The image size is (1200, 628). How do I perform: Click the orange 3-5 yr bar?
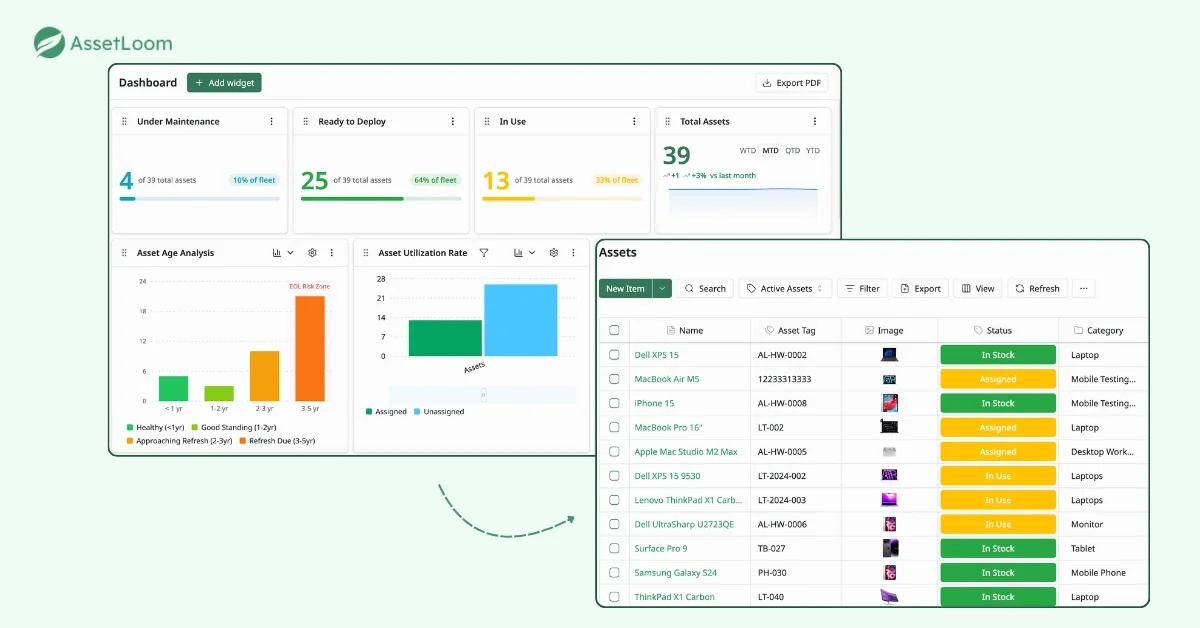(x=309, y=348)
